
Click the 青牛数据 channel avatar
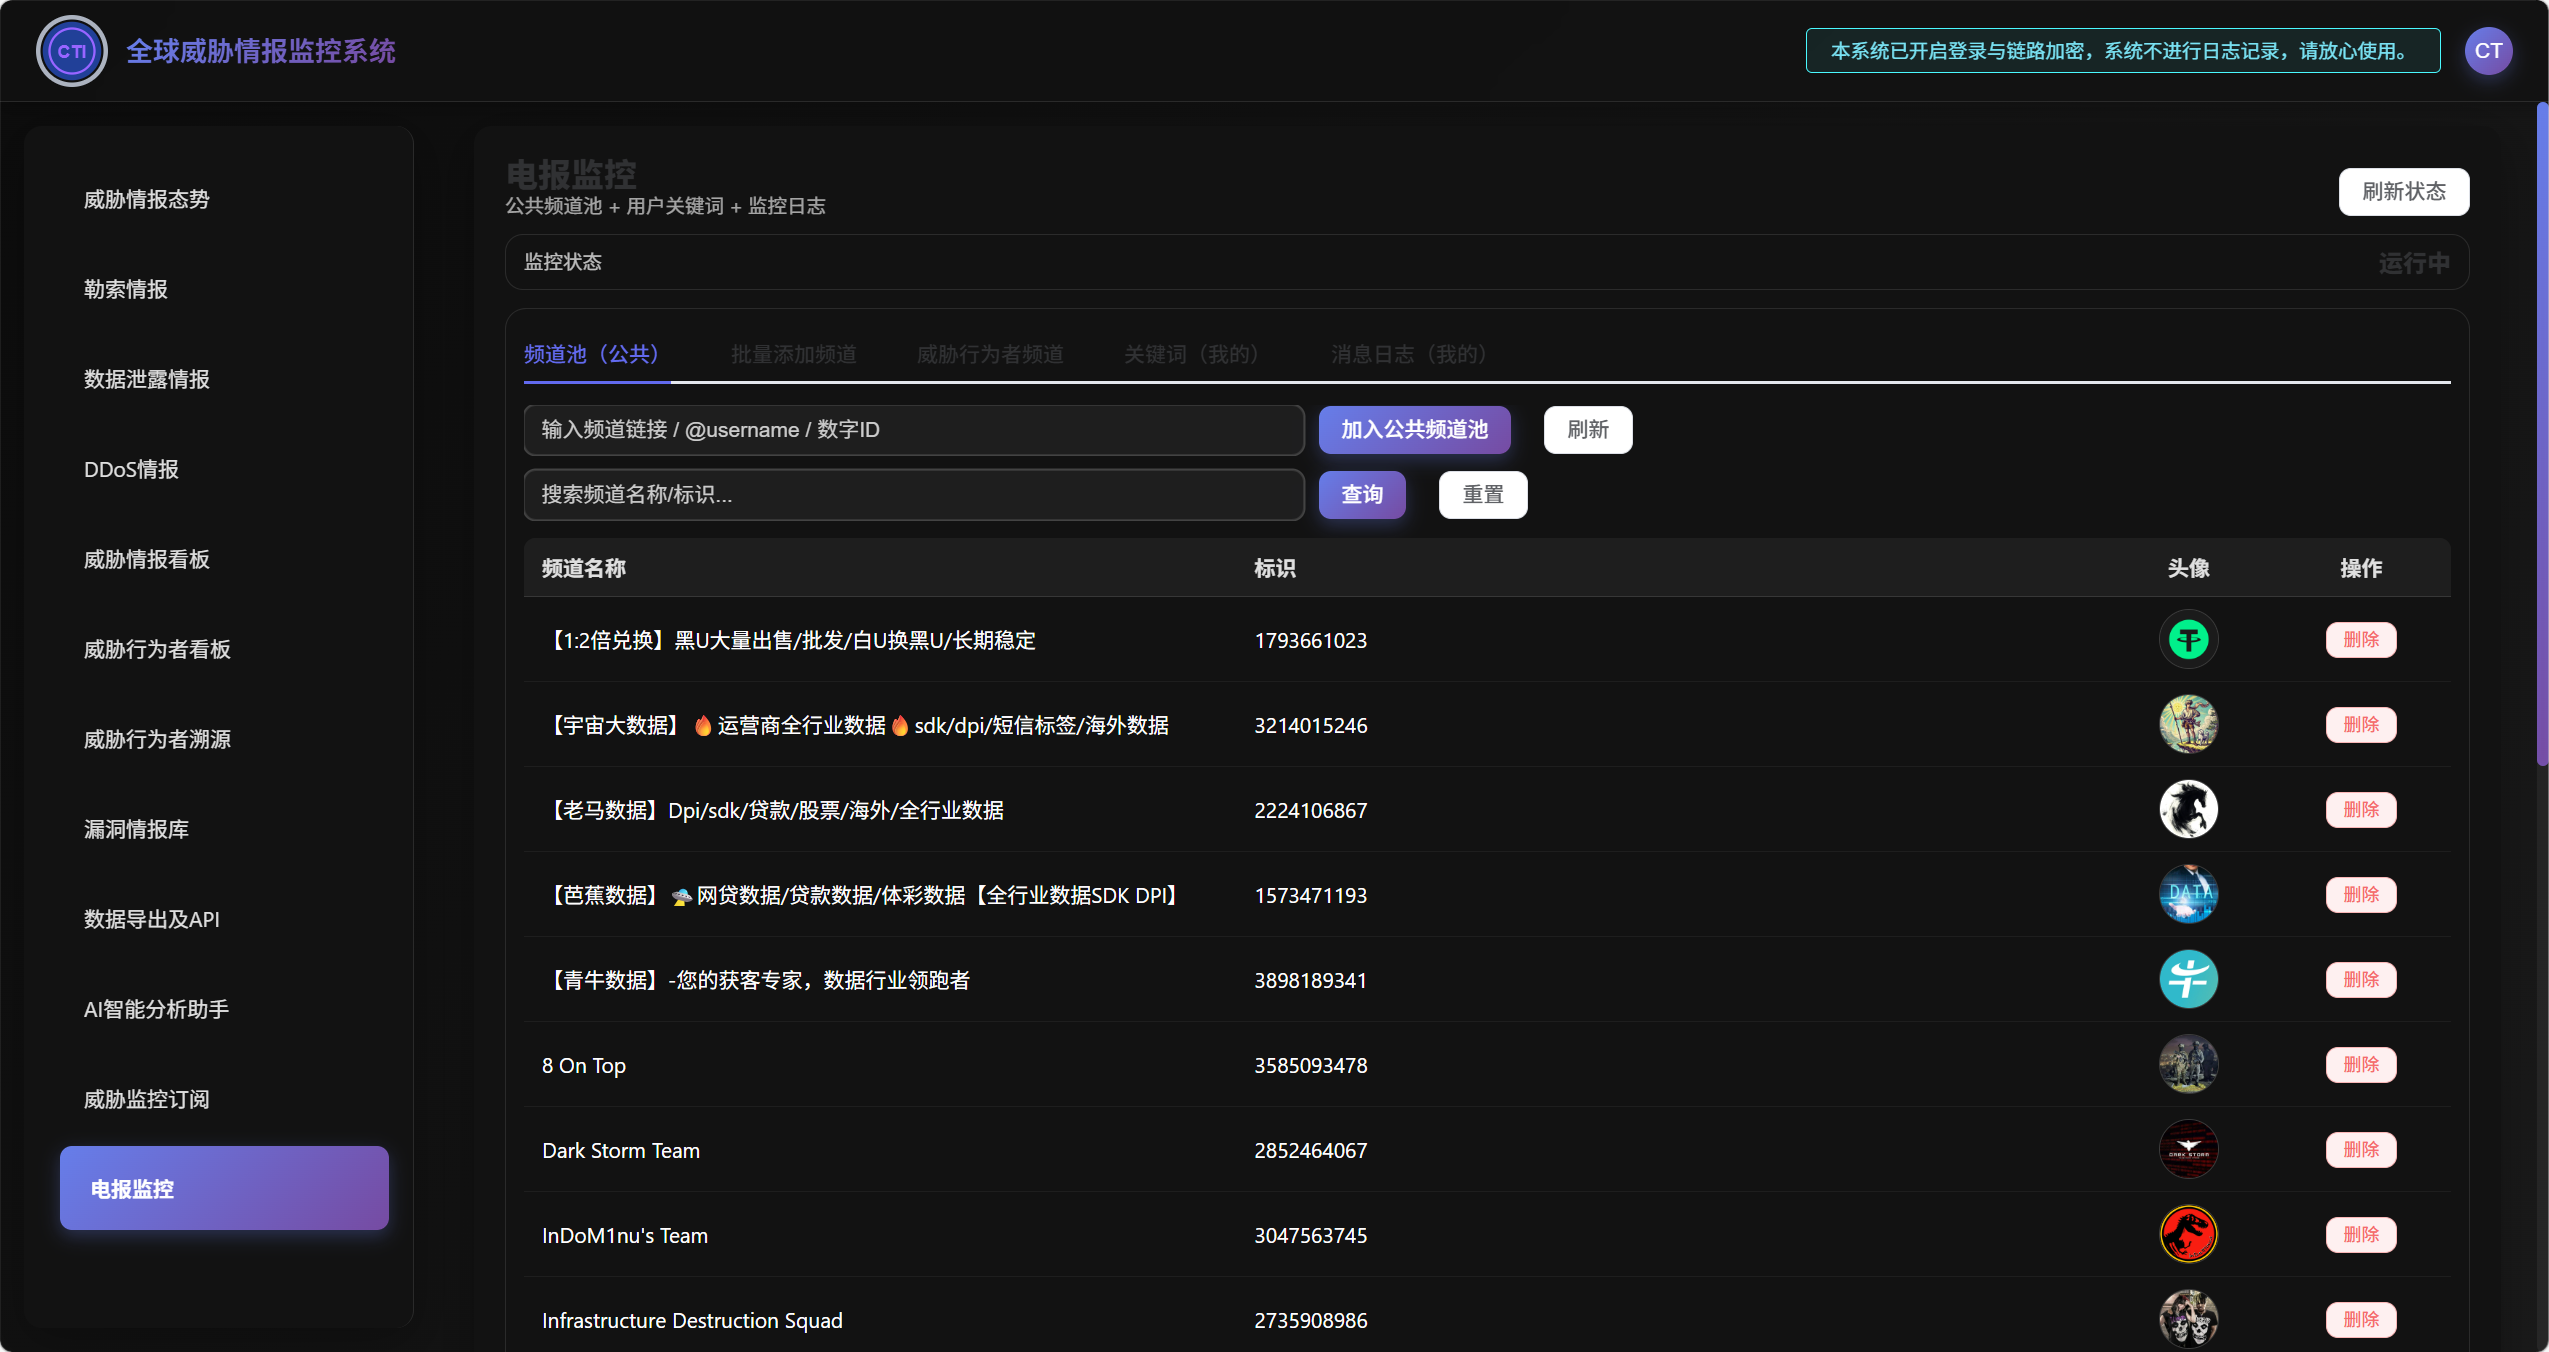pos(2188,980)
